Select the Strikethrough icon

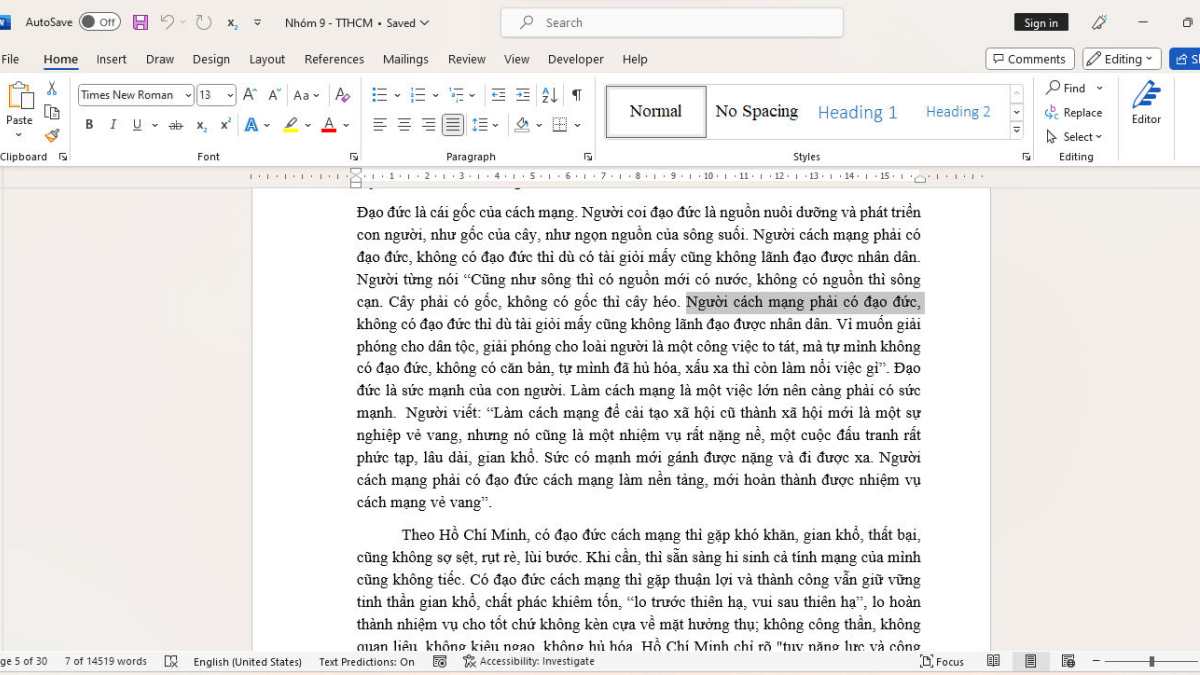click(x=177, y=124)
